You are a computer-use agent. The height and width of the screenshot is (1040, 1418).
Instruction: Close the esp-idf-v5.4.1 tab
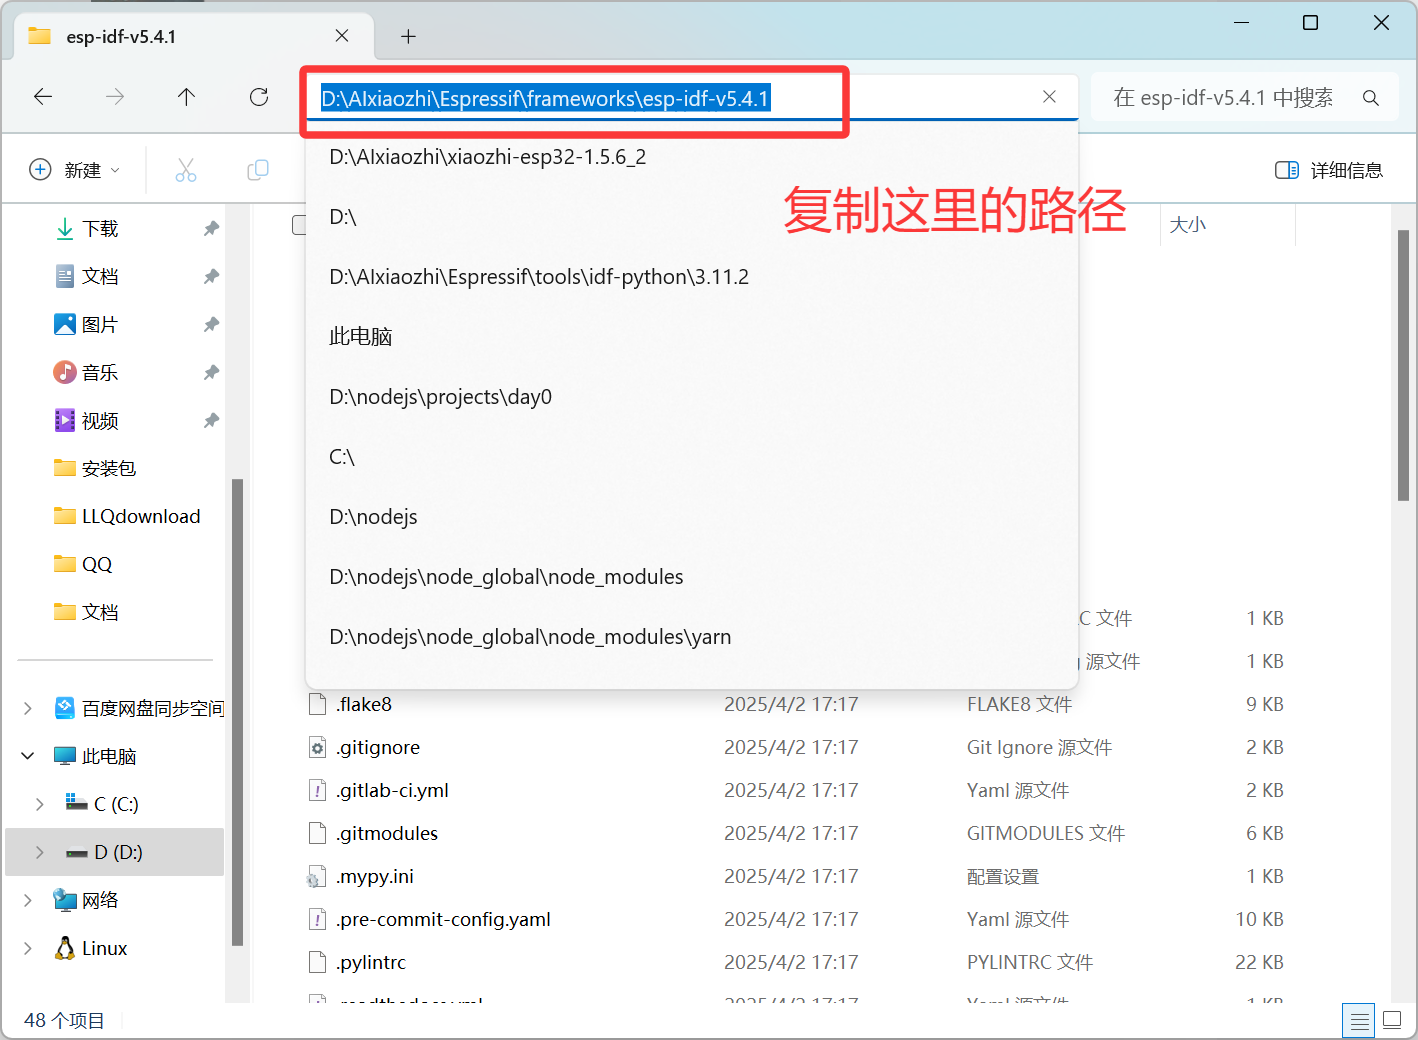tap(342, 36)
